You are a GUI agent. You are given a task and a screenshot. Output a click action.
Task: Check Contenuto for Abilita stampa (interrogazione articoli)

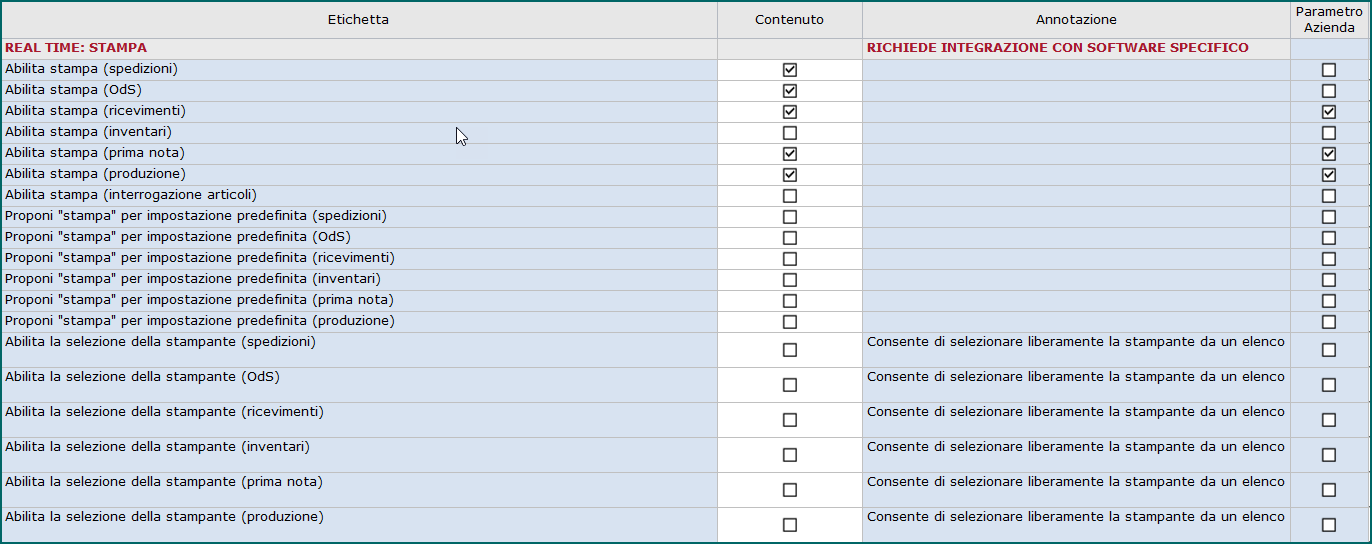point(790,196)
